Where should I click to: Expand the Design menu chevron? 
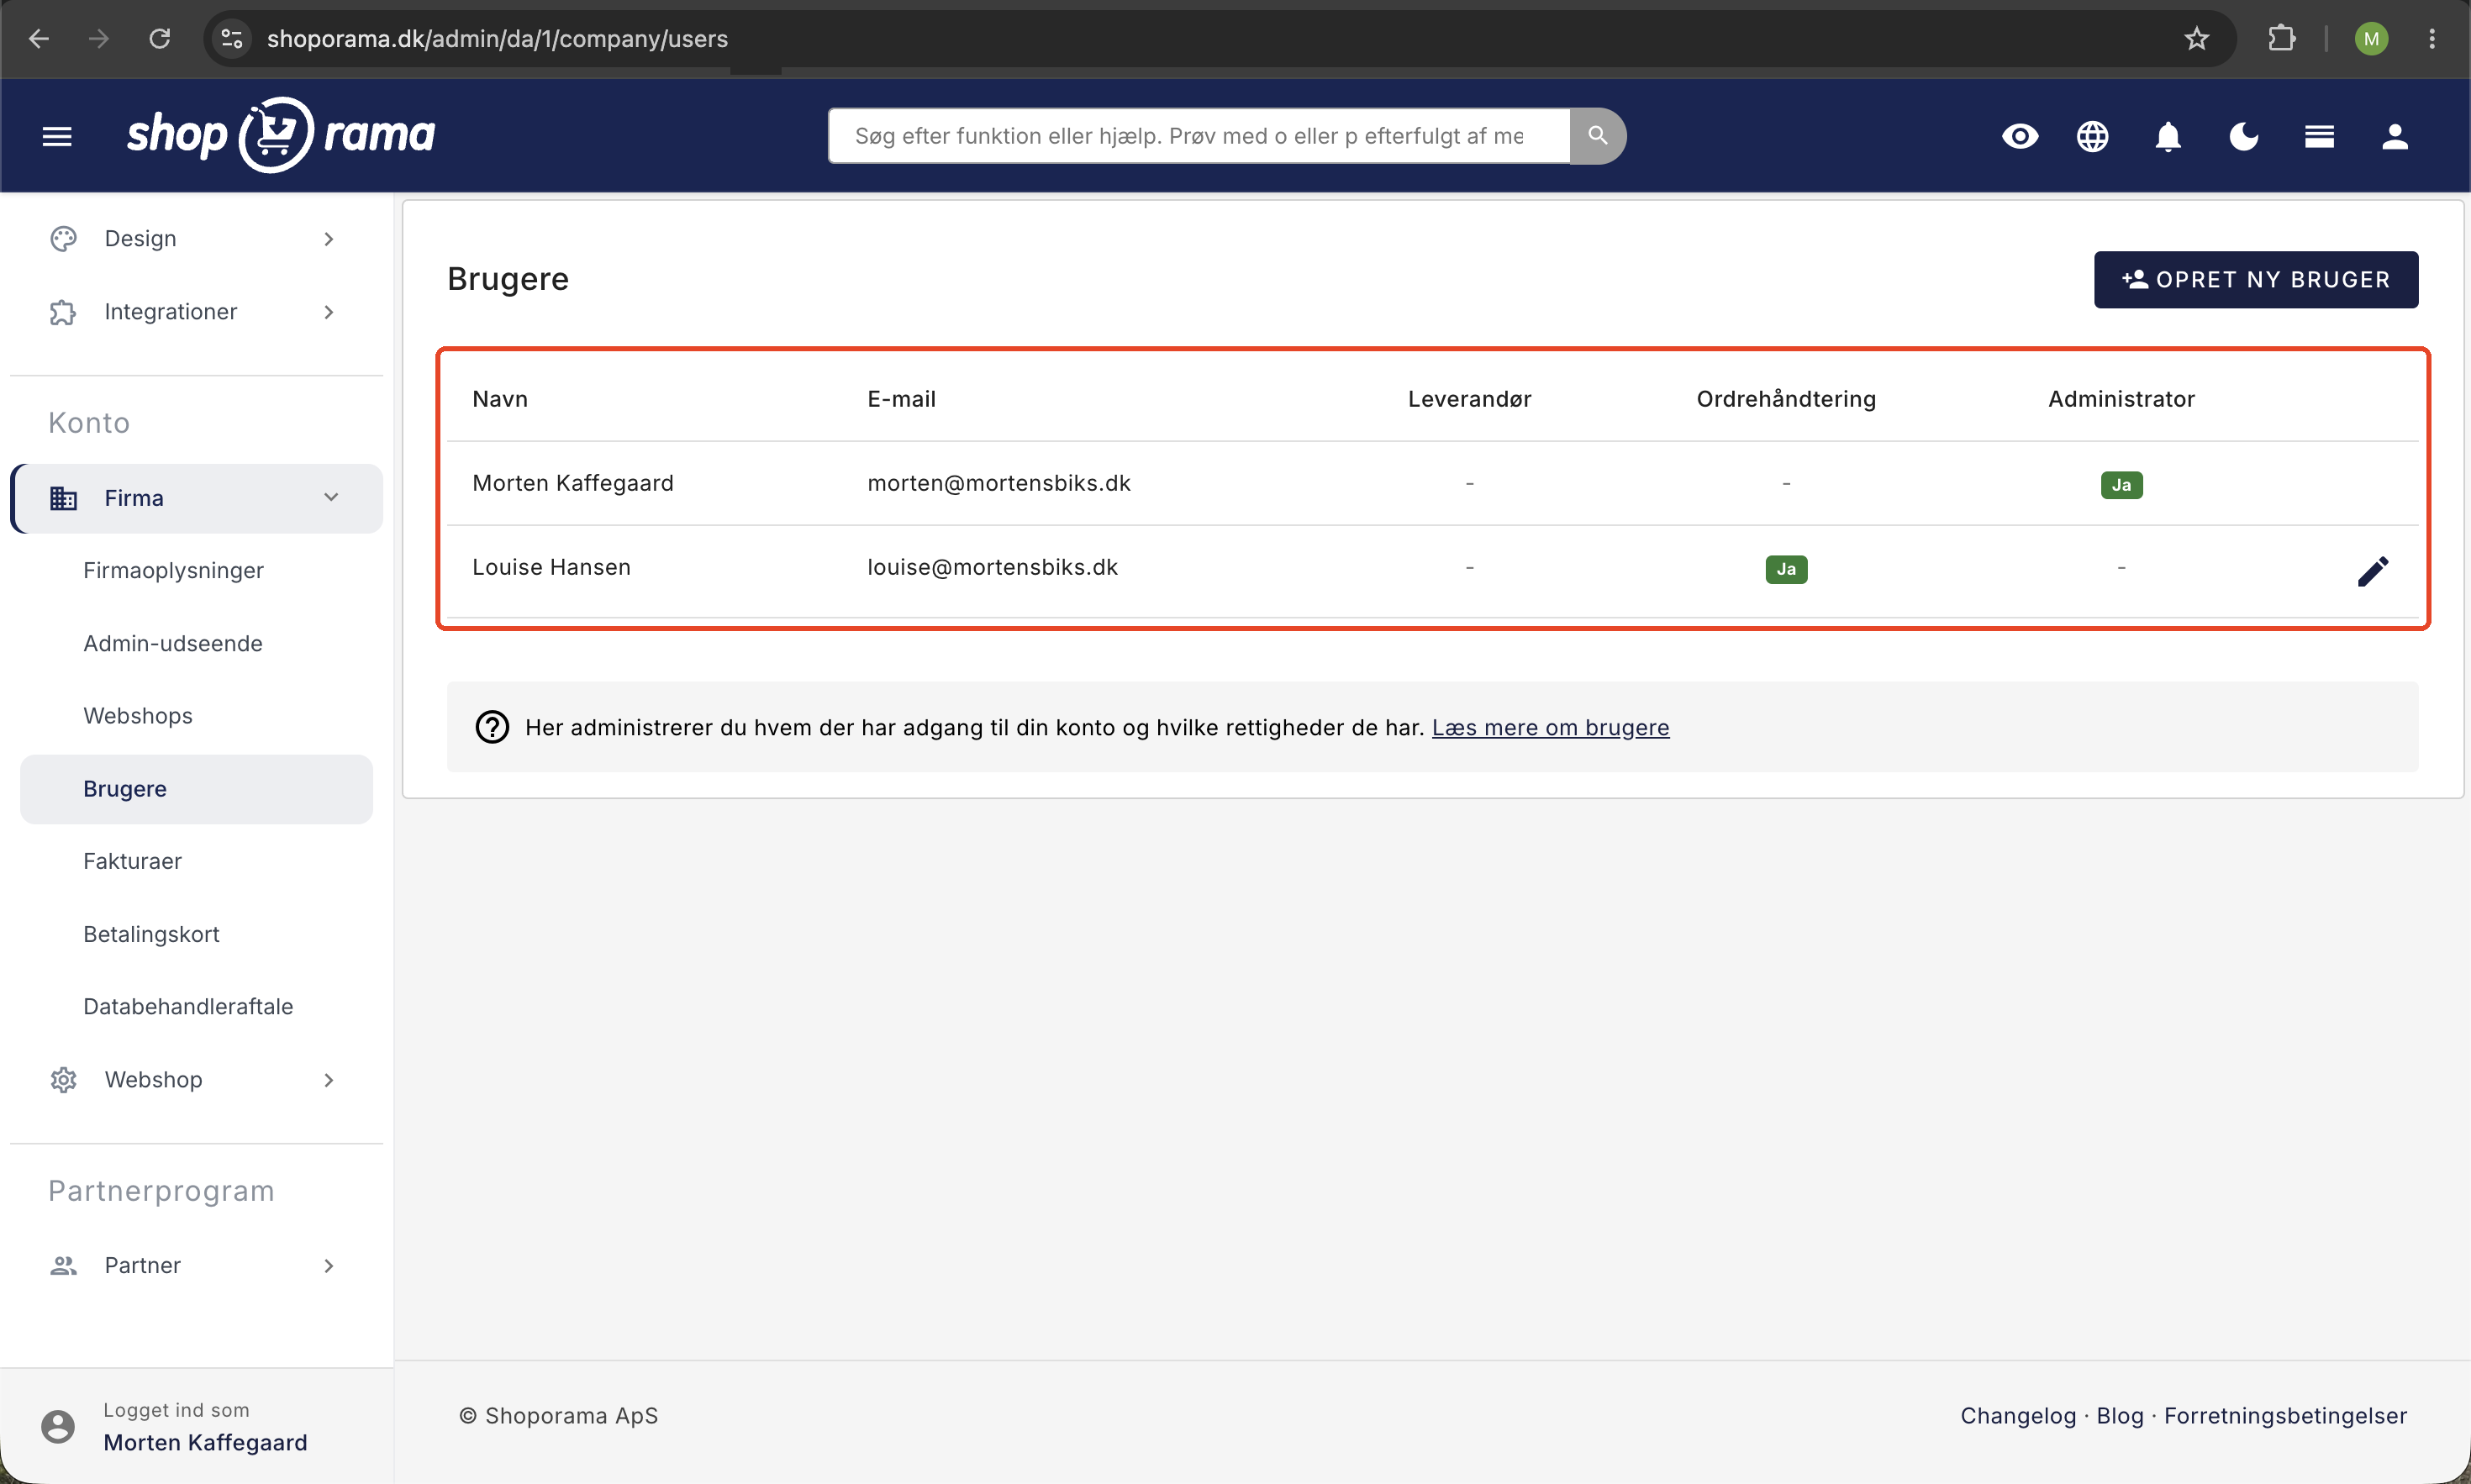pos(329,238)
